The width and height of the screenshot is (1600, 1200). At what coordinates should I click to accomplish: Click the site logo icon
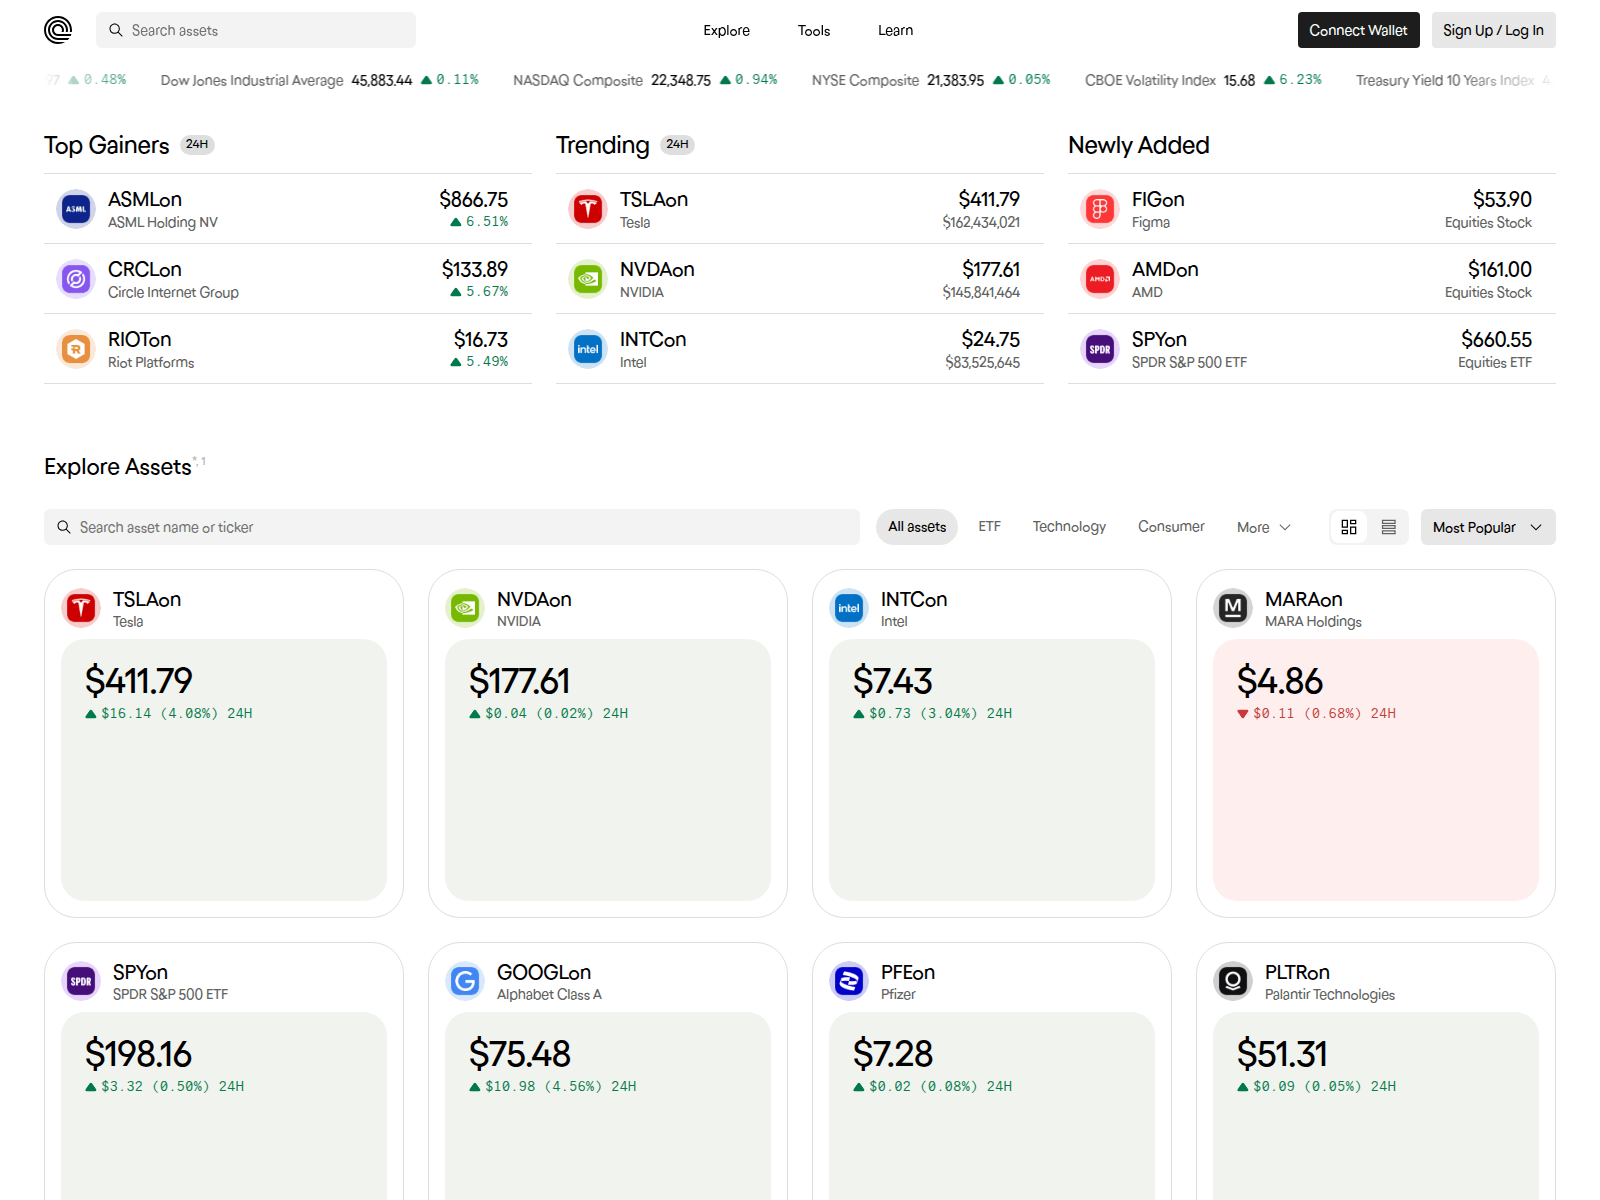[x=58, y=30]
